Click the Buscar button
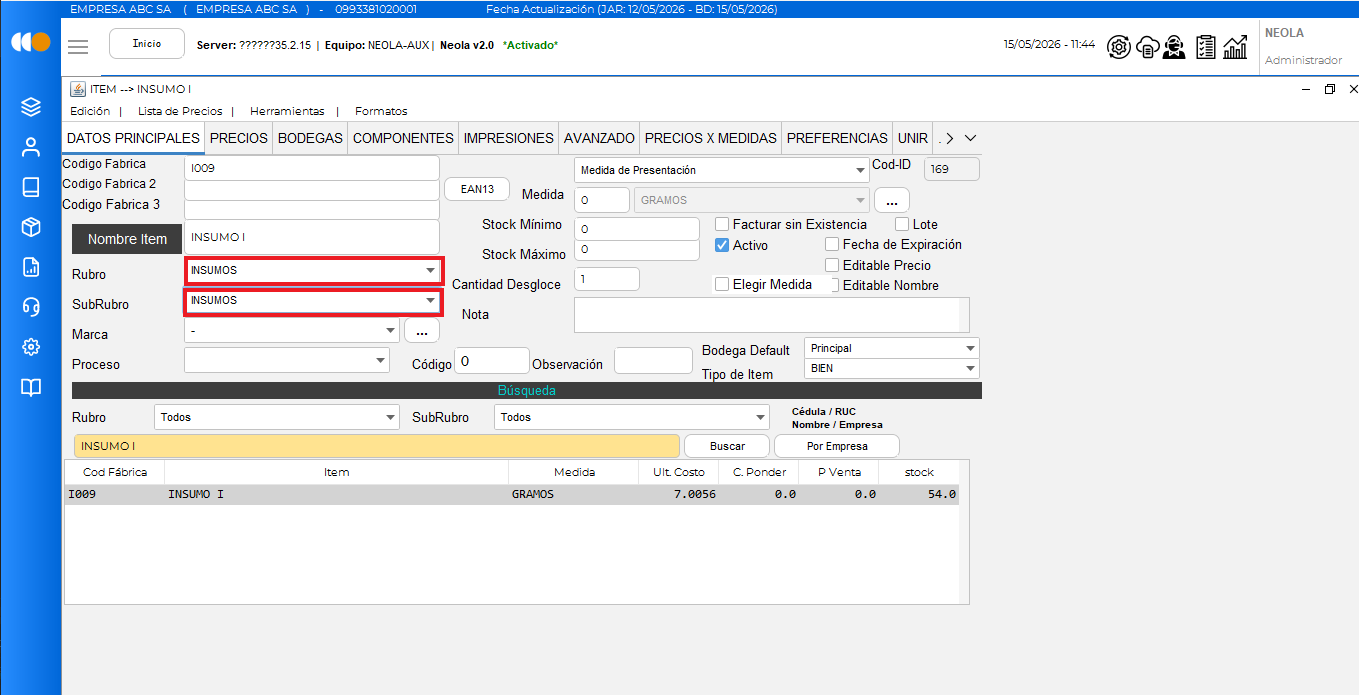 [x=727, y=446]
